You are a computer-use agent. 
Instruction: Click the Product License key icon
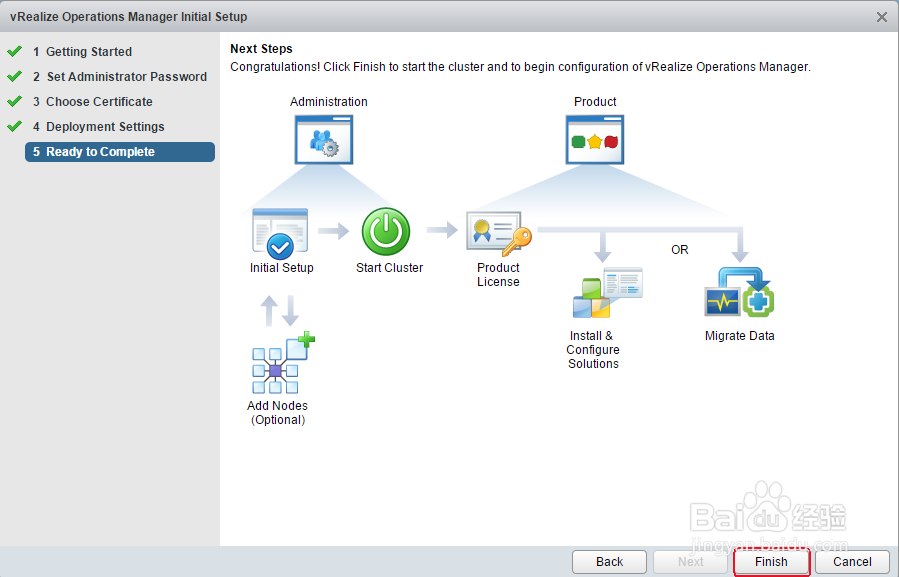click(x=499, y=234)
